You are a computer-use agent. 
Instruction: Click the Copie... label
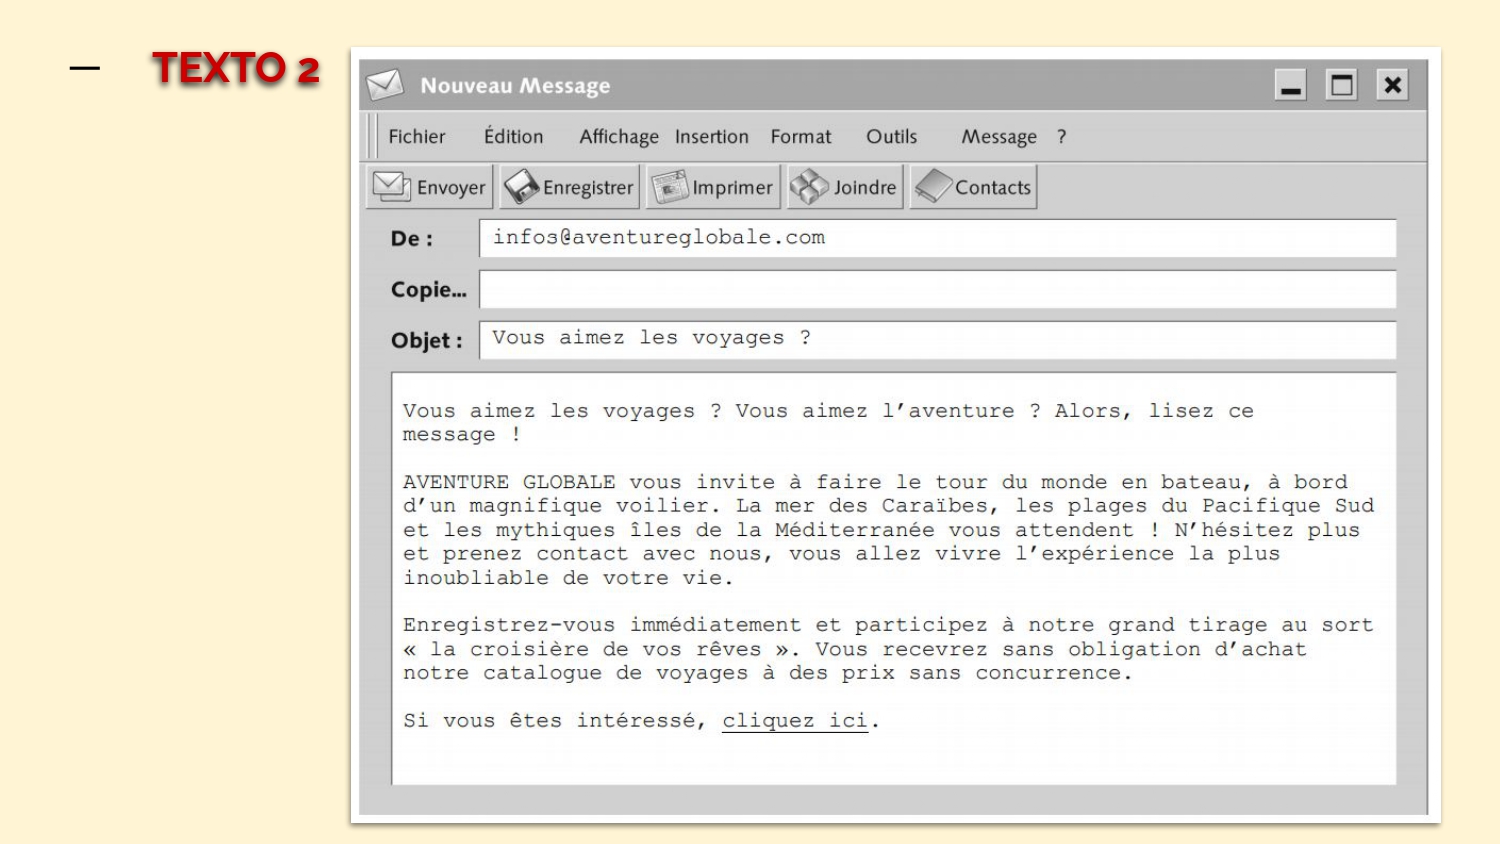(428, 290)
